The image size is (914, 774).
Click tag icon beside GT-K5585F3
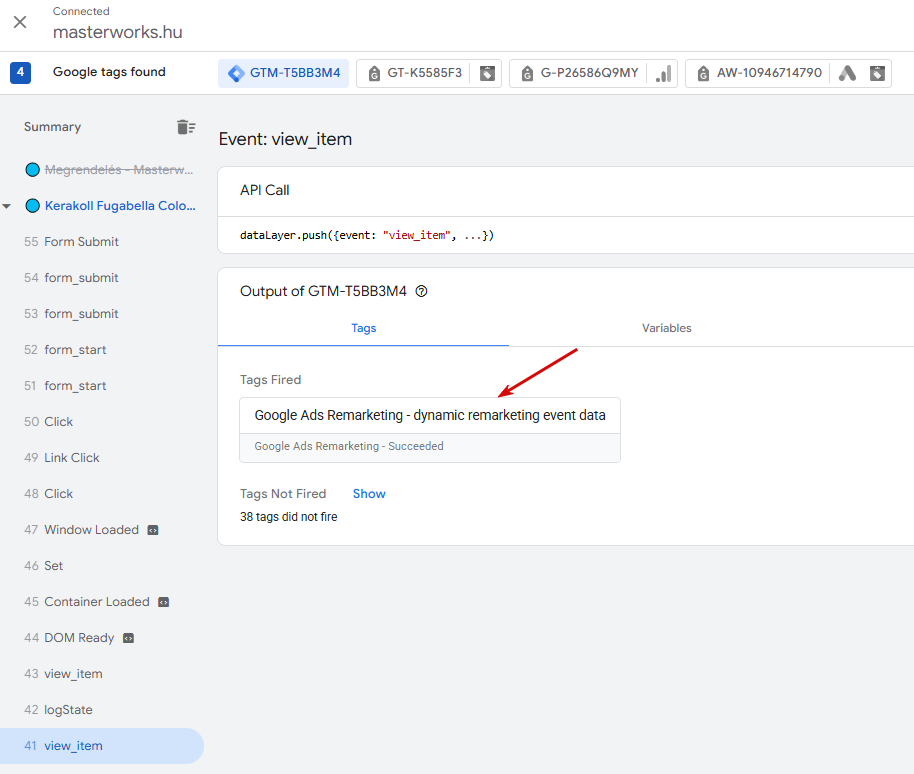point(487,73)
